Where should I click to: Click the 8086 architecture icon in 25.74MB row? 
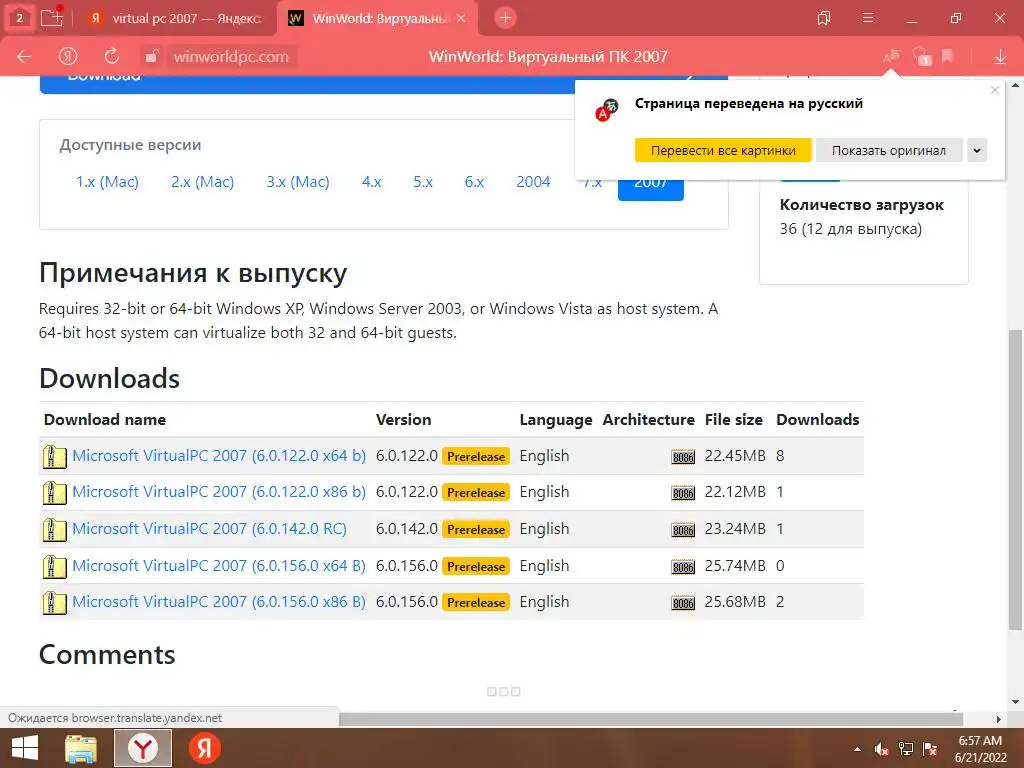pos(683,567)
